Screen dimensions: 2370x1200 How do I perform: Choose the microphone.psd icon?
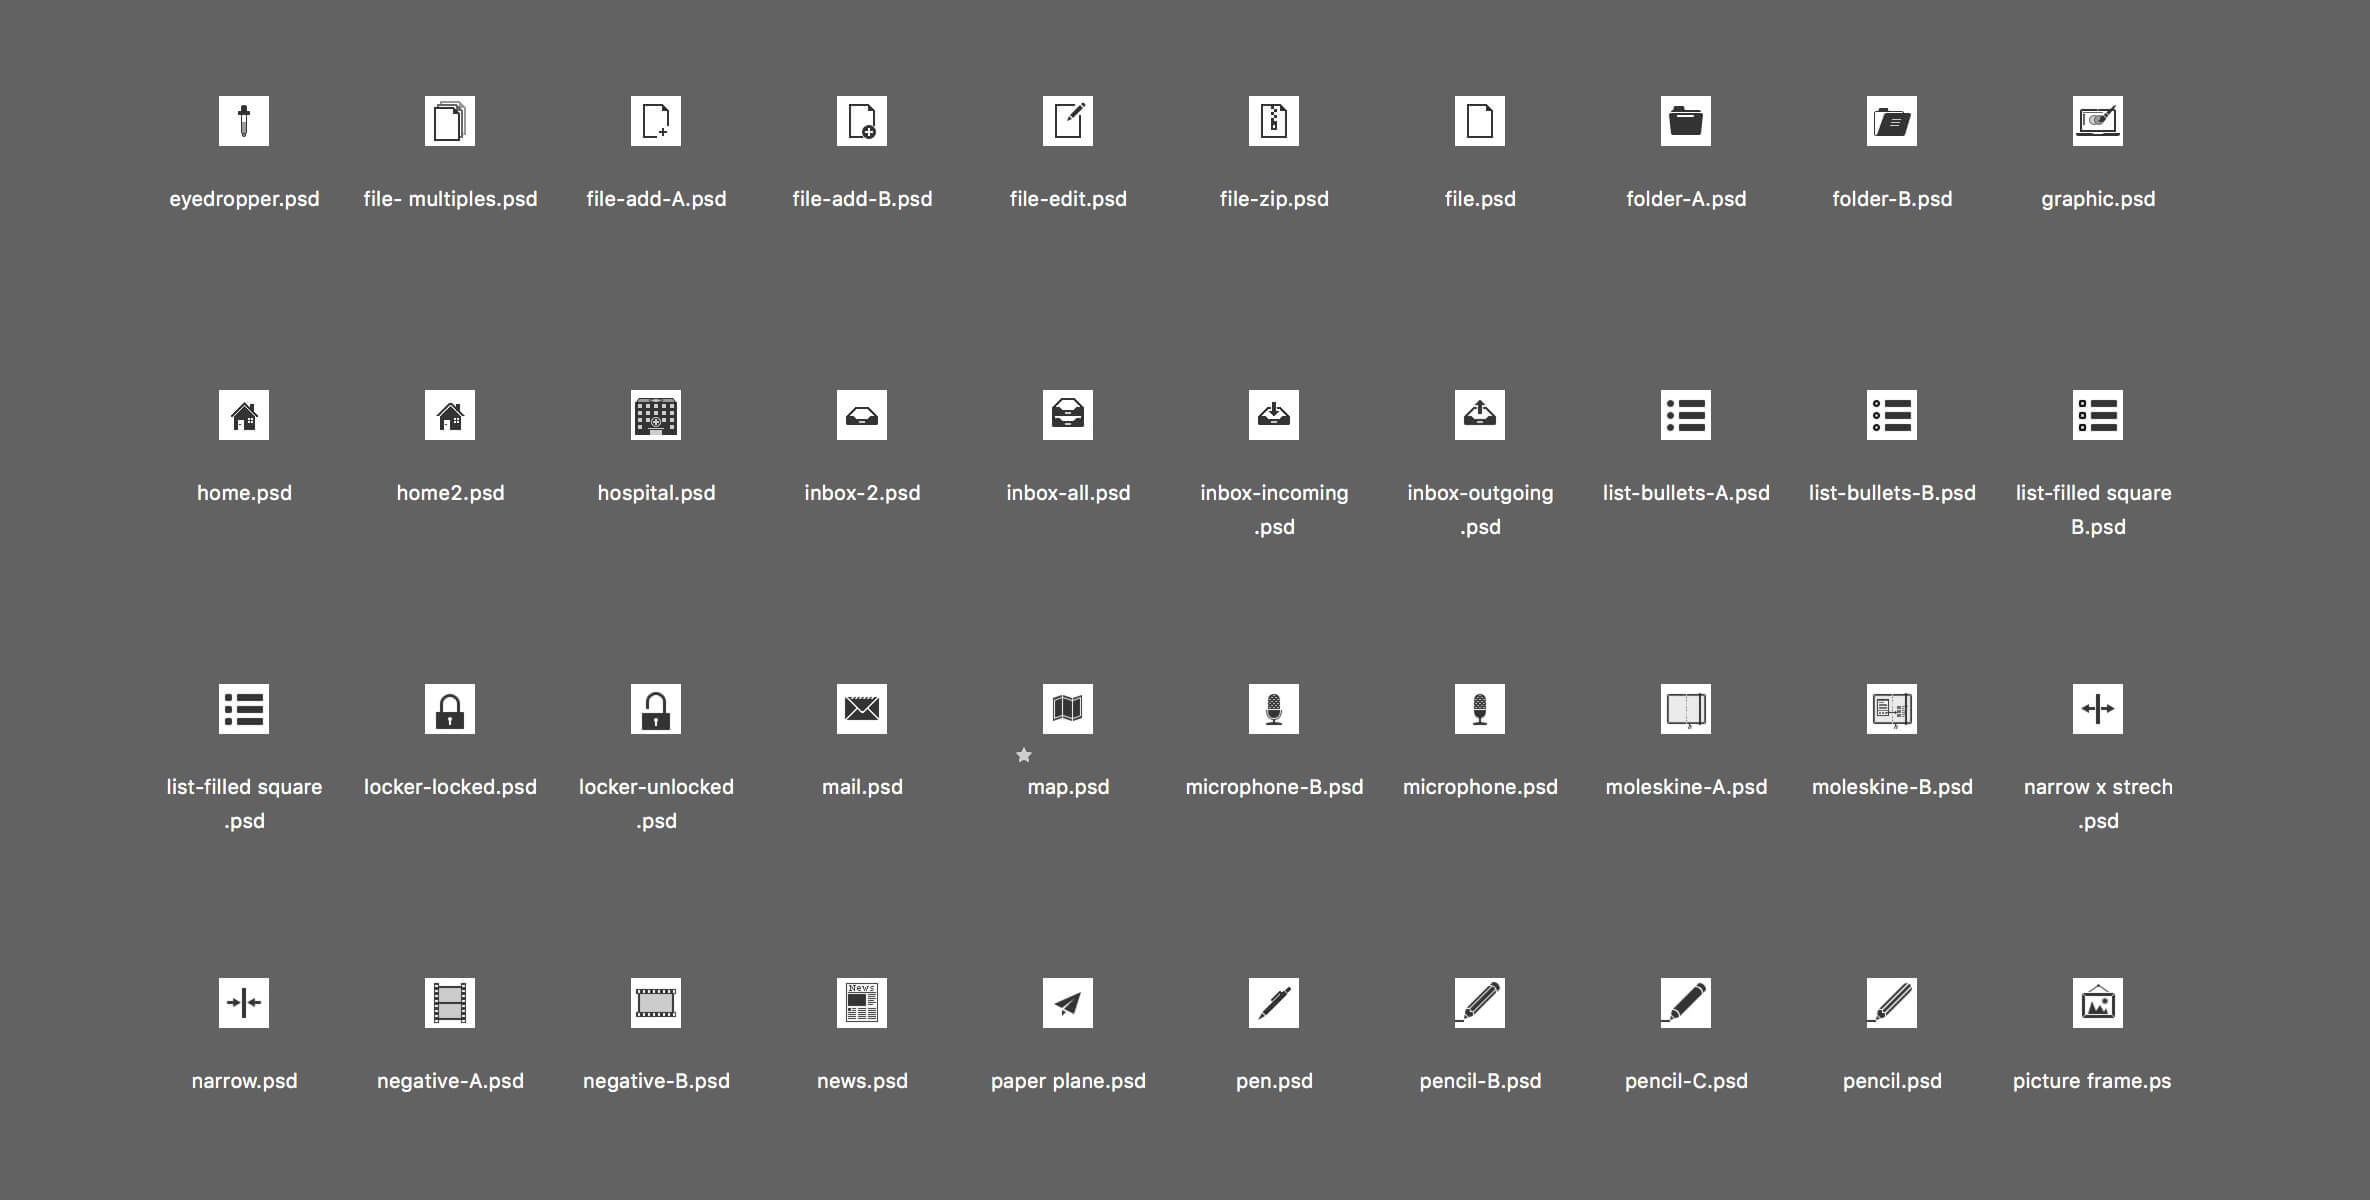1480,709
